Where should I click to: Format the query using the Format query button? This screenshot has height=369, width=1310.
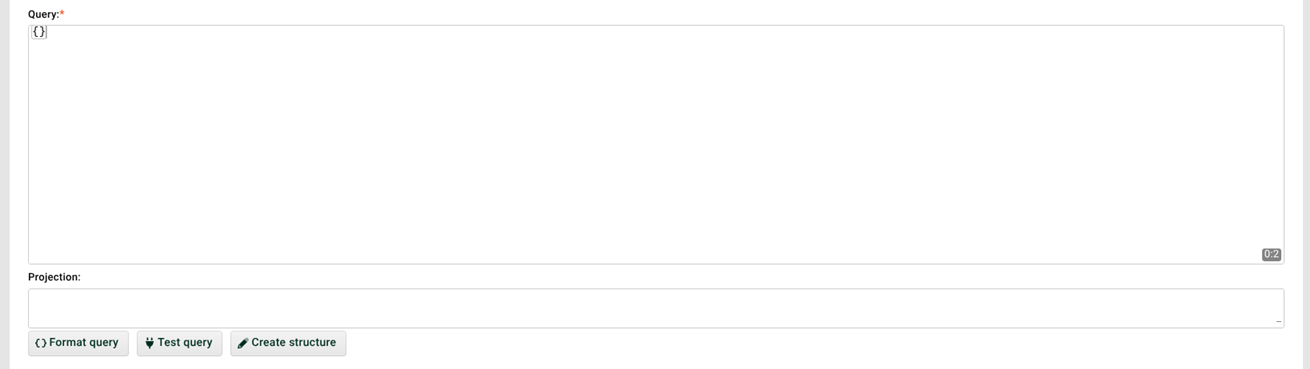(78, 343)
